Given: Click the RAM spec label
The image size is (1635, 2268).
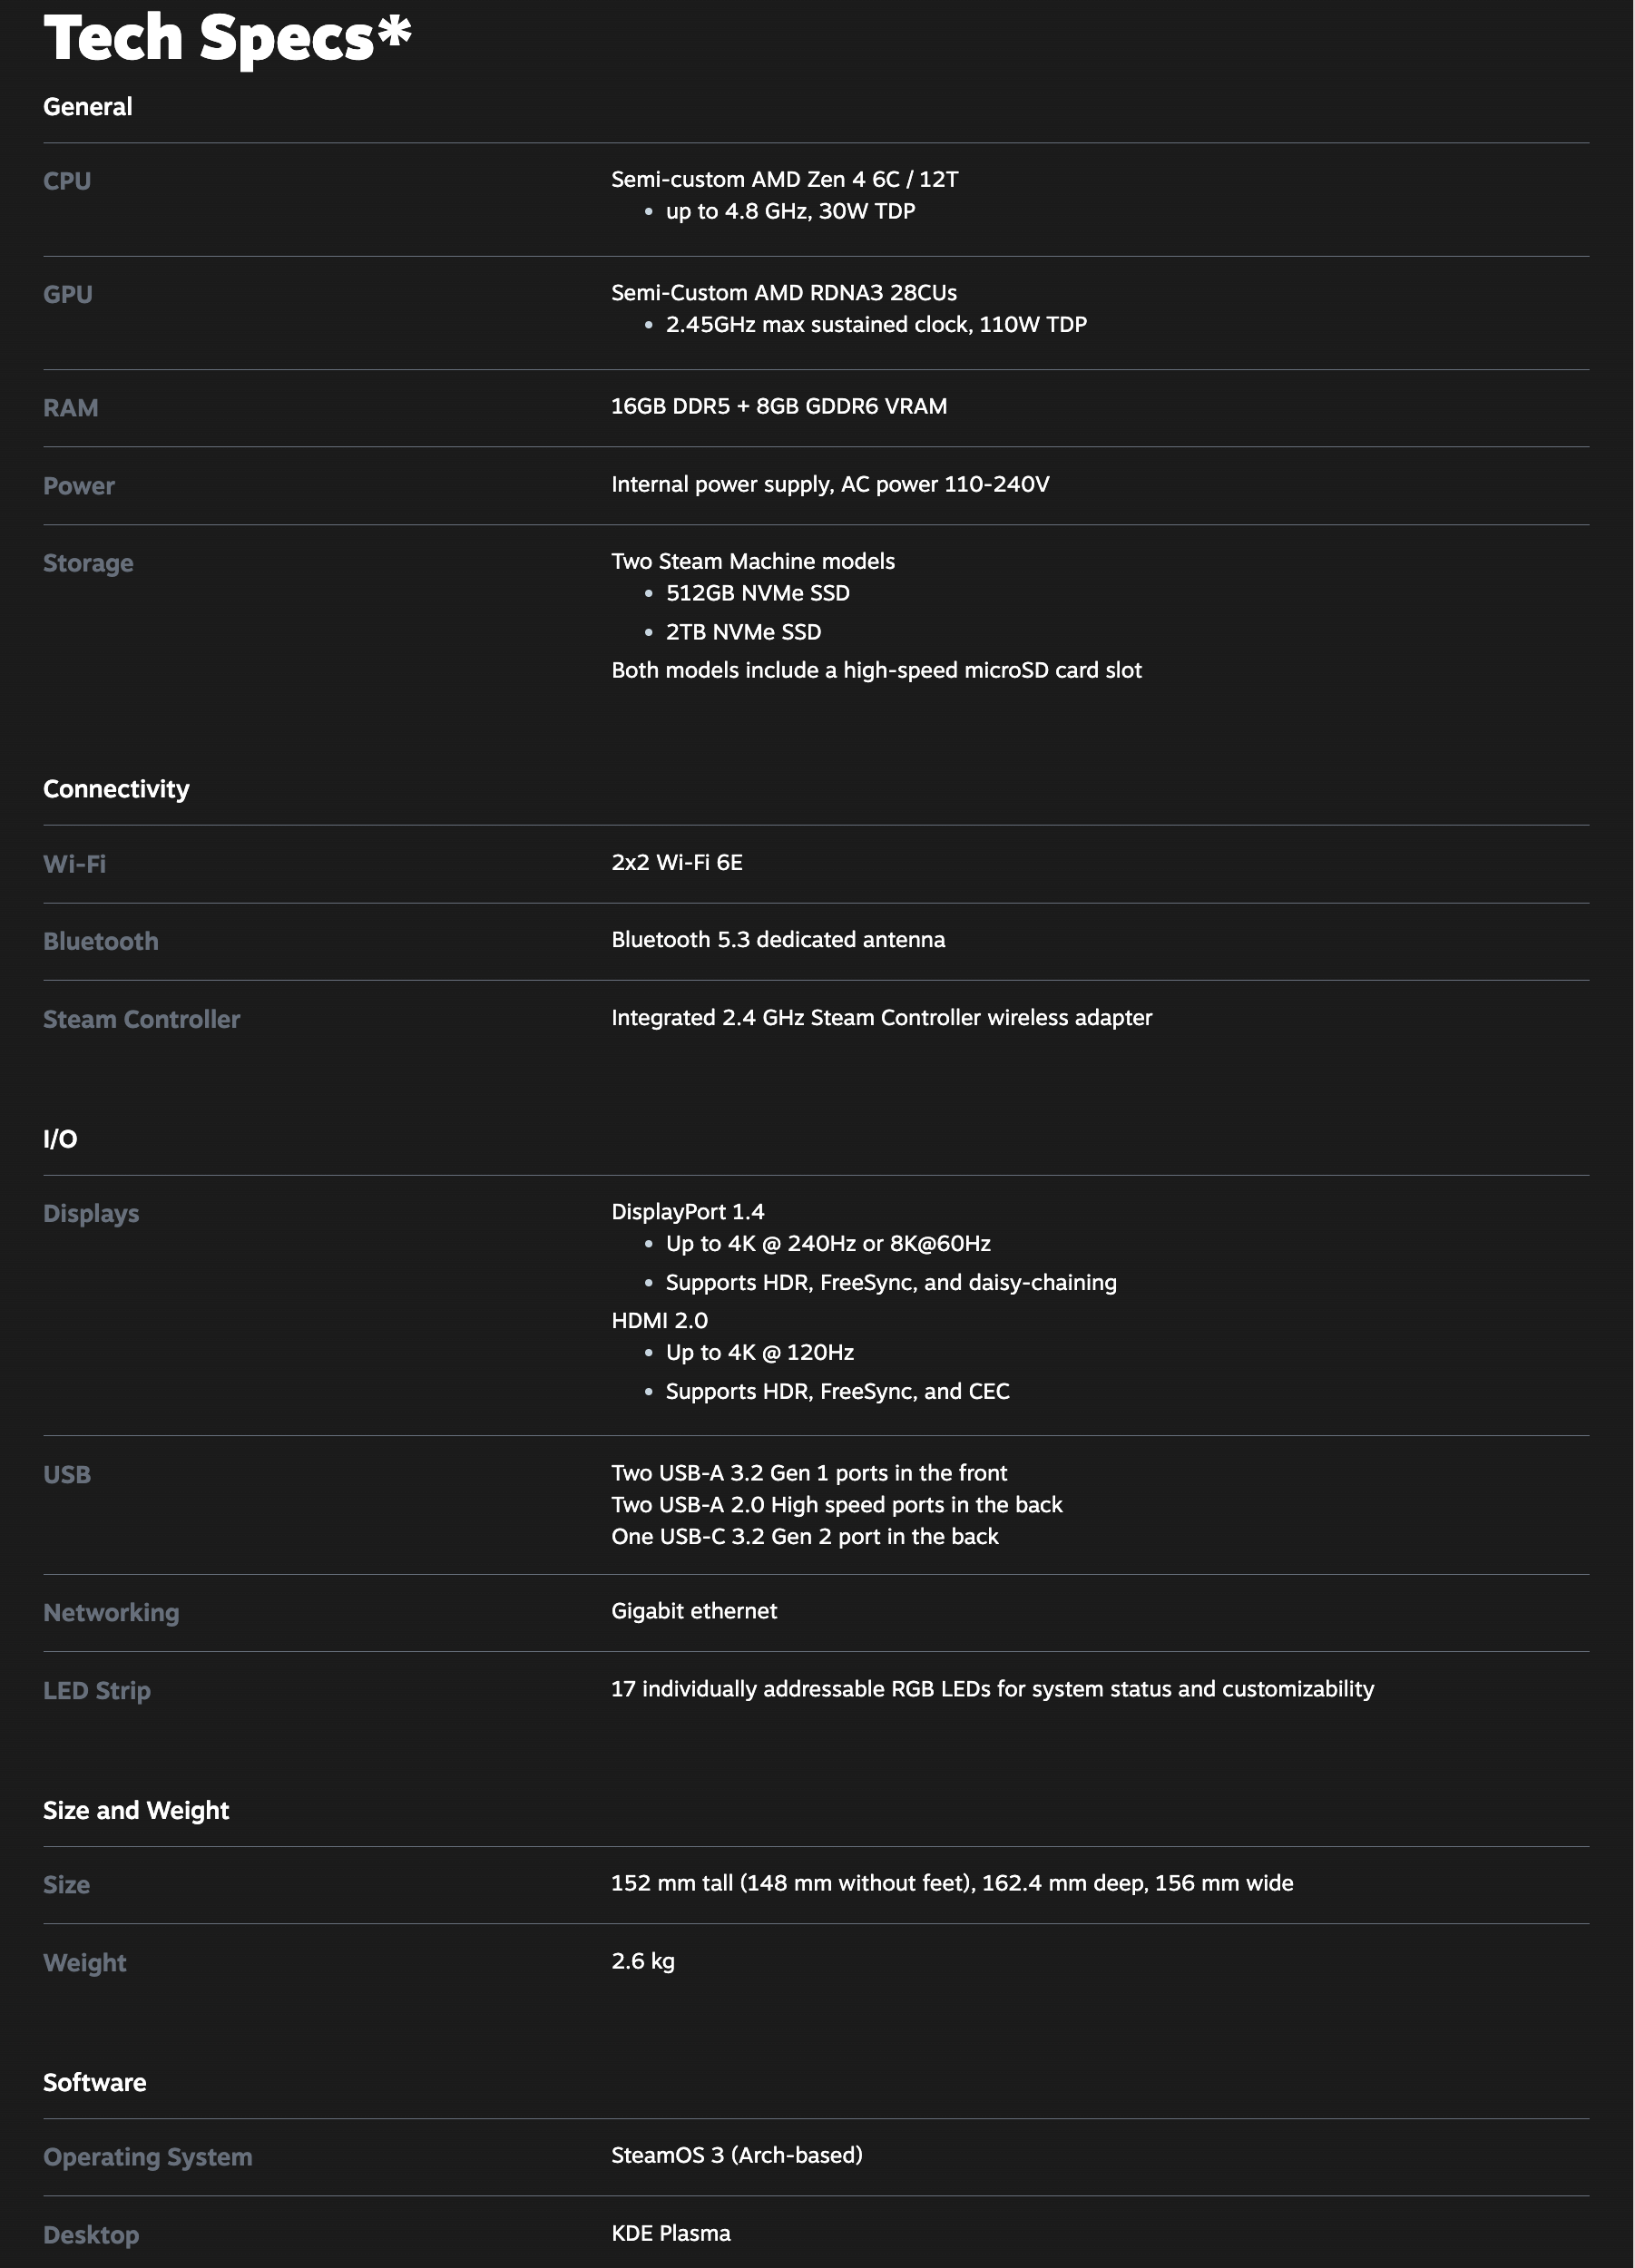Looking at the screenshot, I should tap(71, 408).
